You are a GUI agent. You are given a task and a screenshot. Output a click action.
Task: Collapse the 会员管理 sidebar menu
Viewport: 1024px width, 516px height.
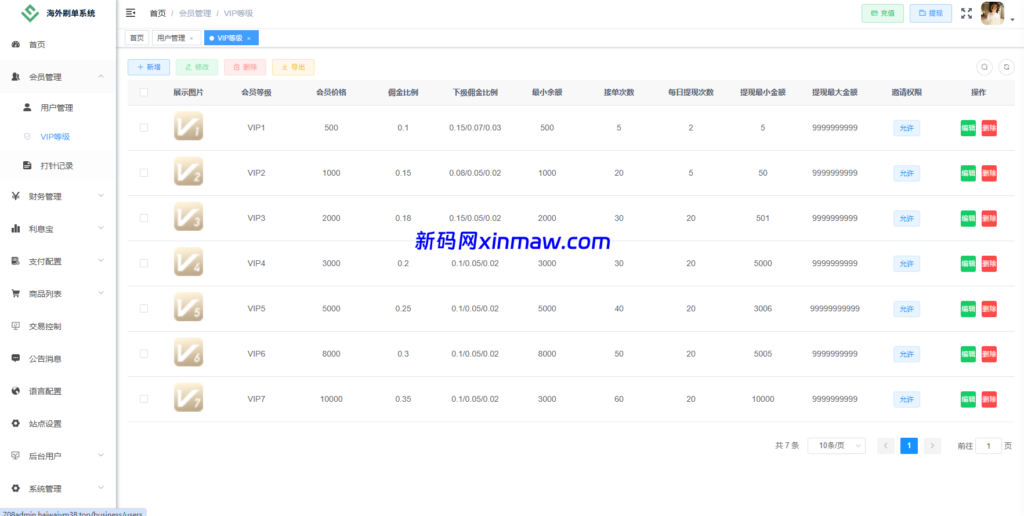(58, 76)
